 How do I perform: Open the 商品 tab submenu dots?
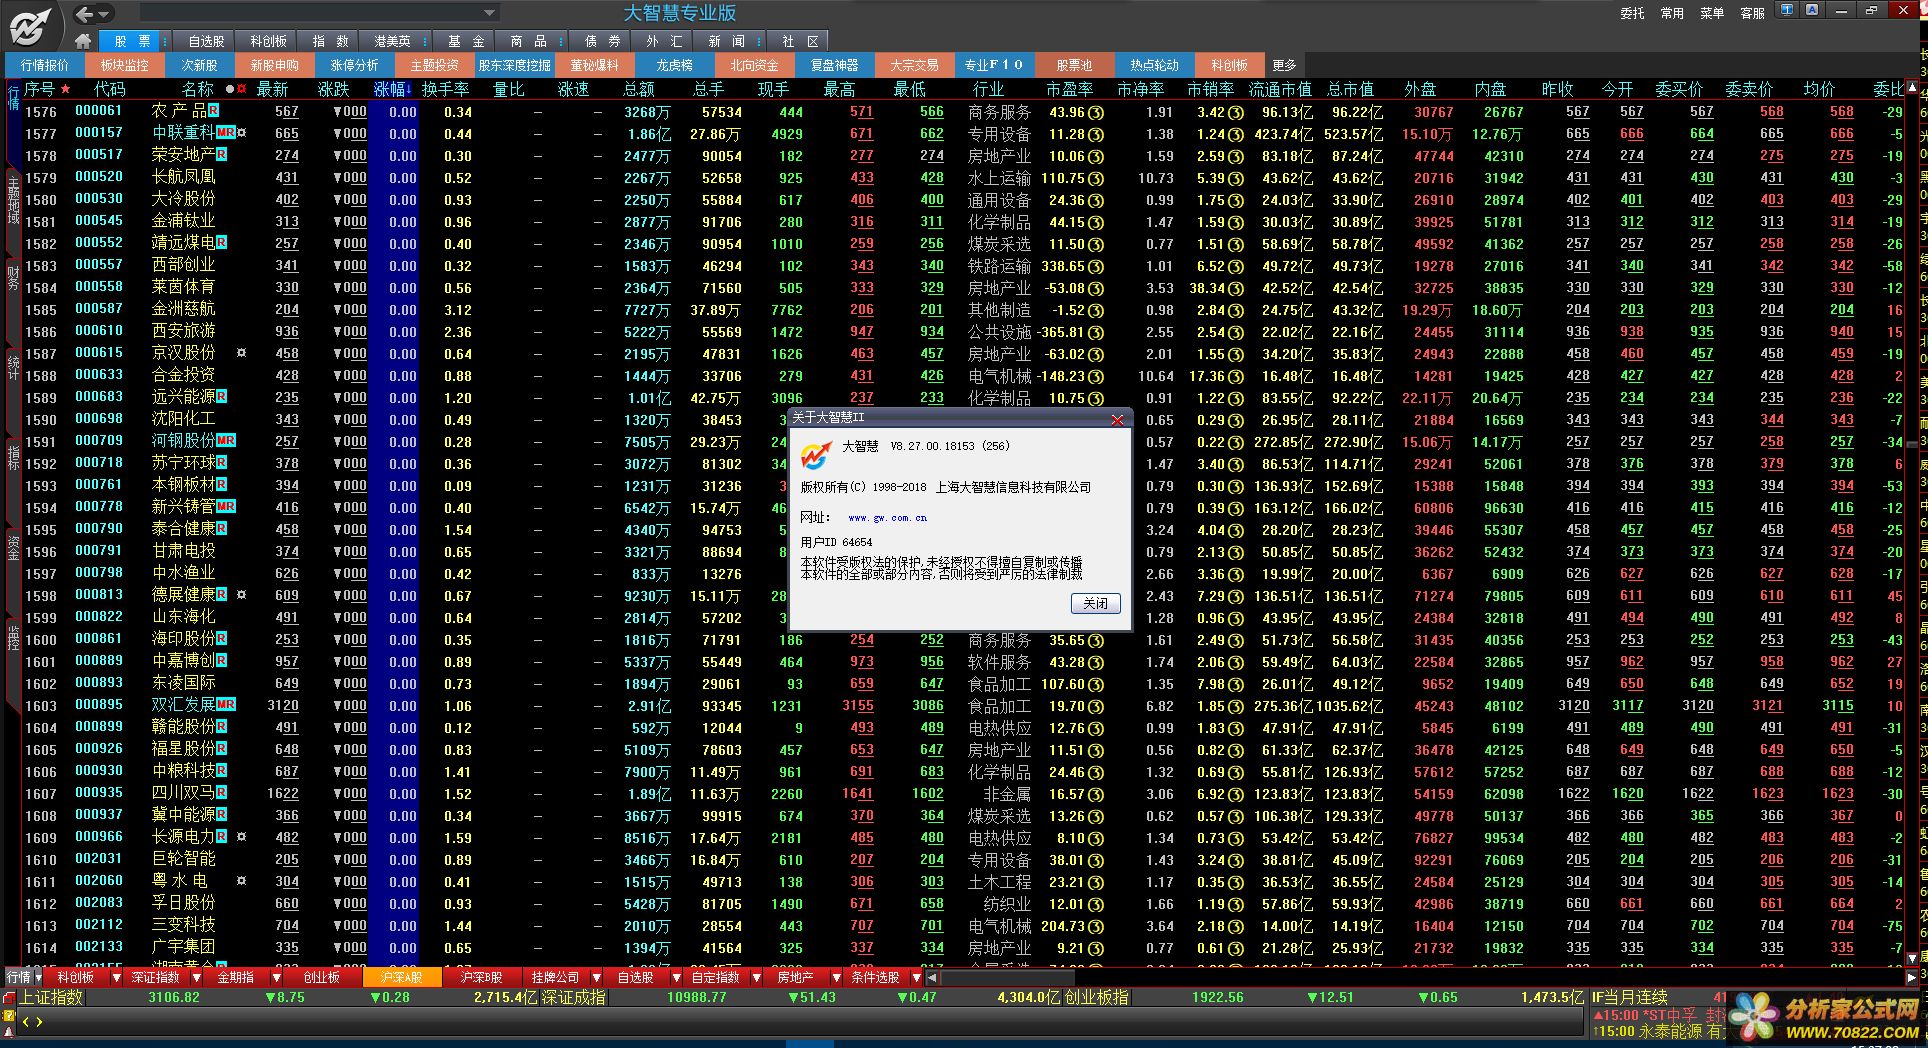pos(563,41)
